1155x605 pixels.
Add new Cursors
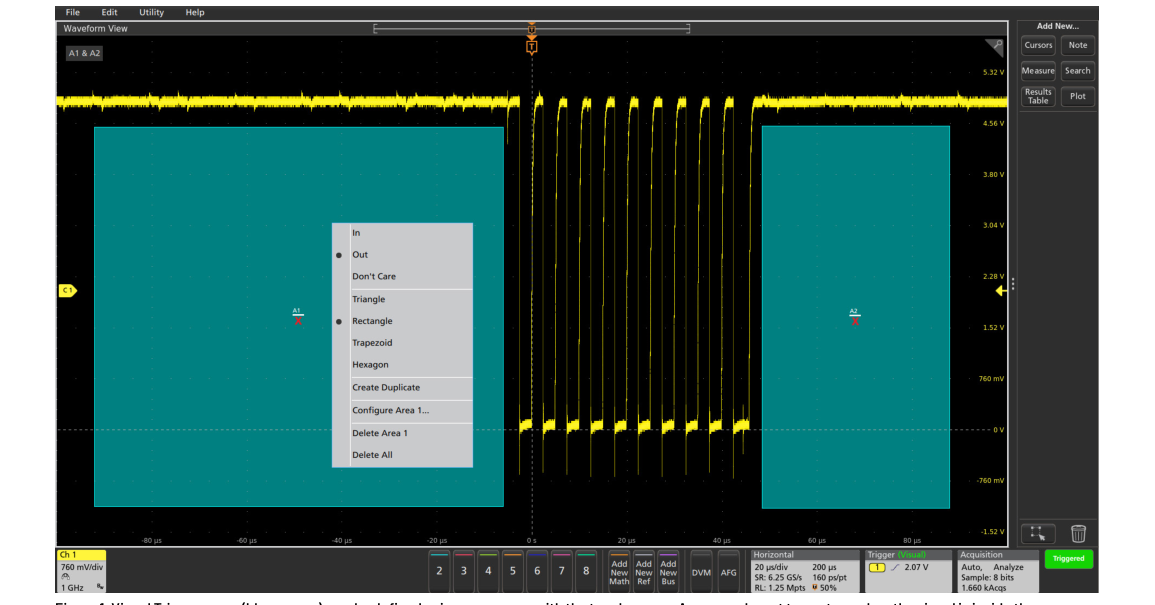click(1038, 45)
